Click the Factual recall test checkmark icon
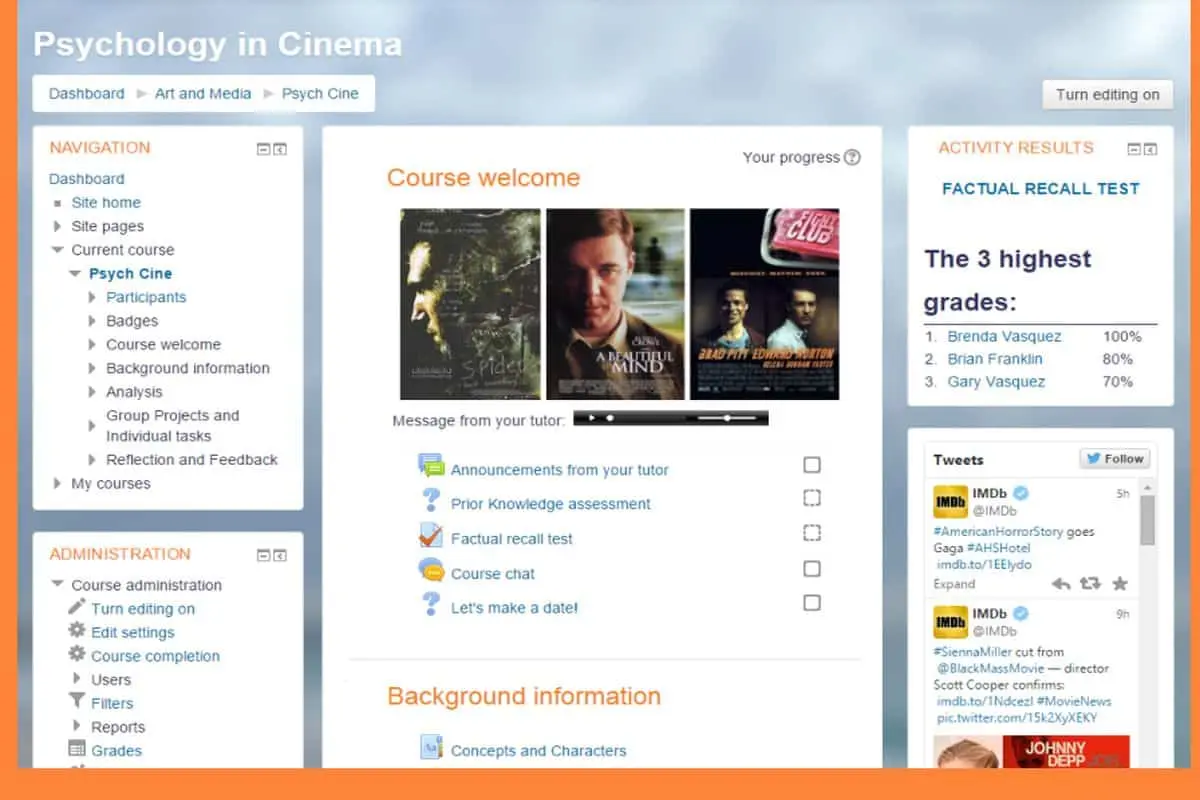 point(431,536)
